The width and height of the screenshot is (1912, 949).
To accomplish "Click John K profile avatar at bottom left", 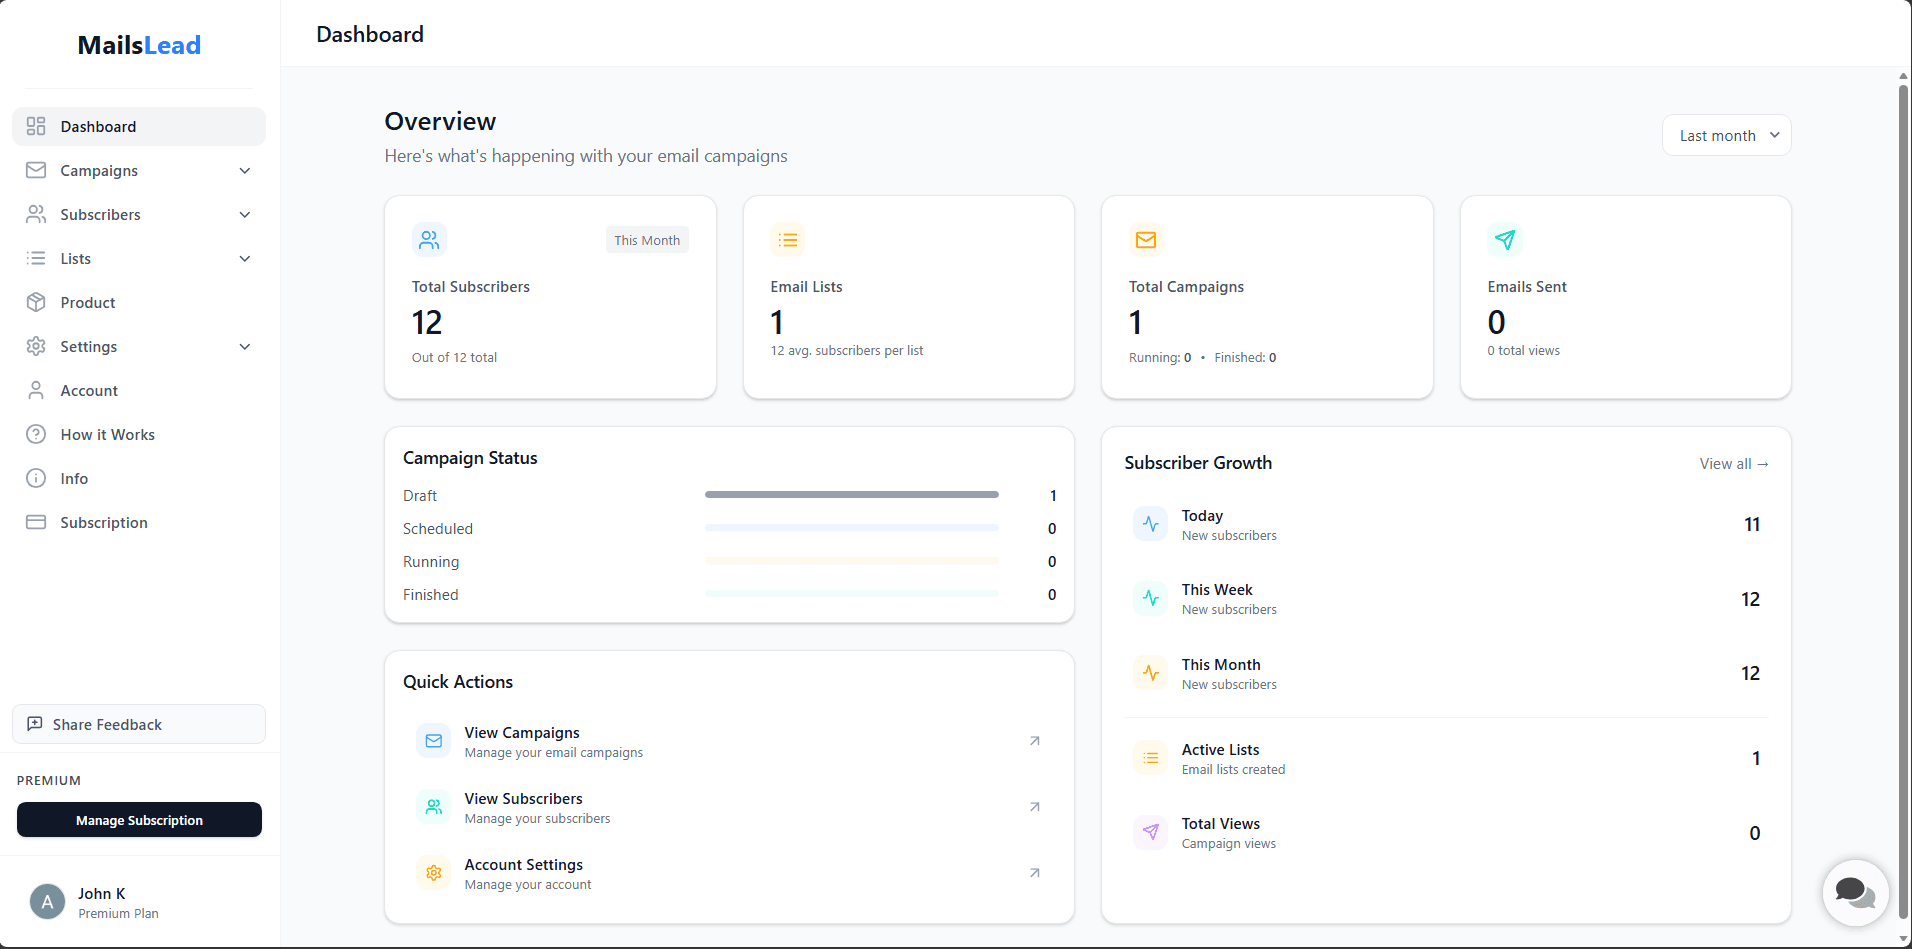I will click(x=47, y=901).
